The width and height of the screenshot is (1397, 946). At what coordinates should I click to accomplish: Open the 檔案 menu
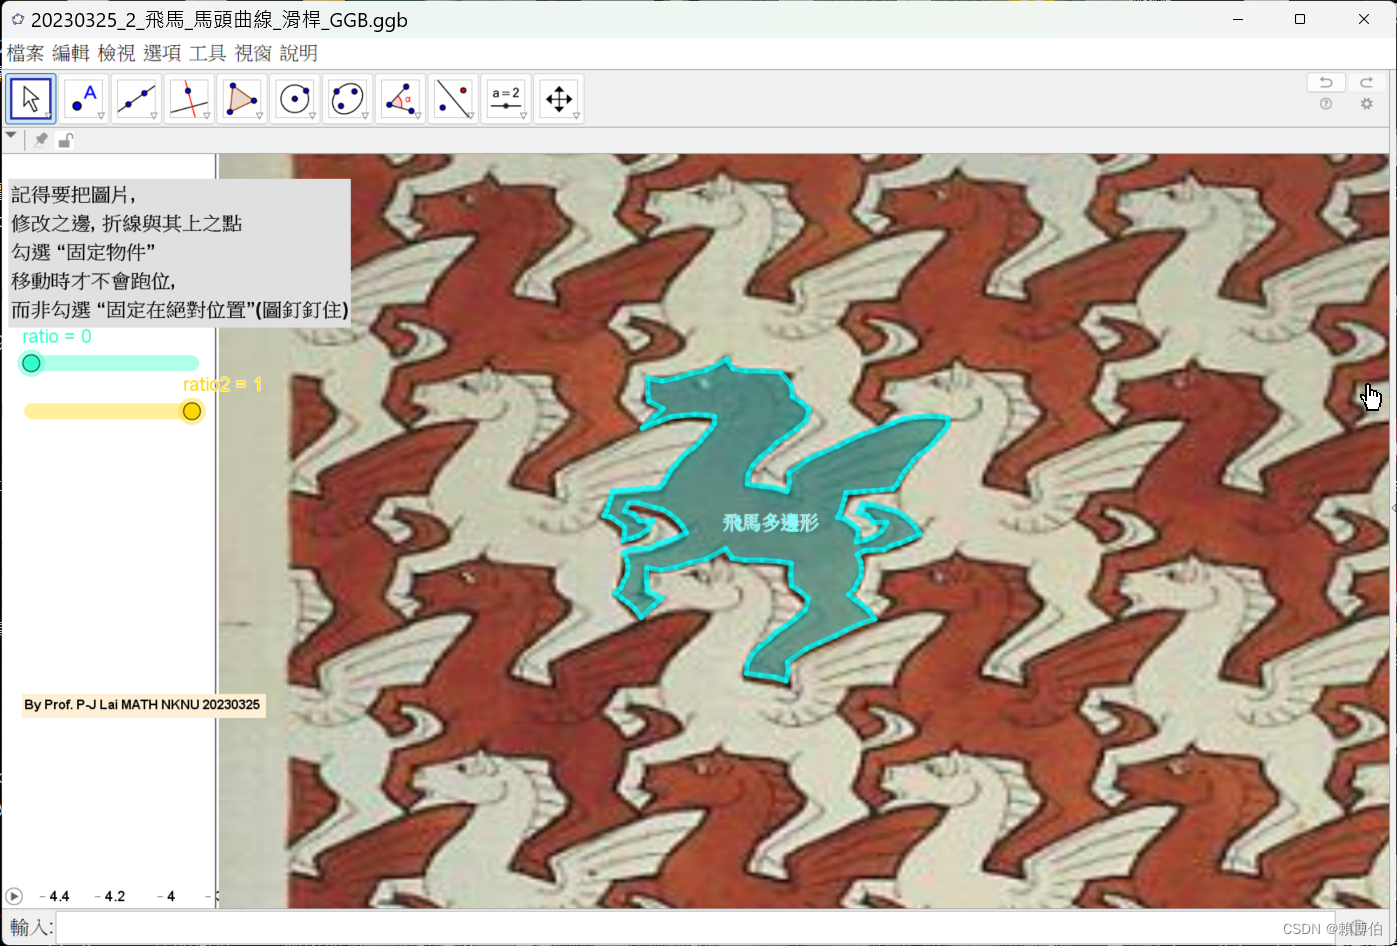[x=25, y=53]
